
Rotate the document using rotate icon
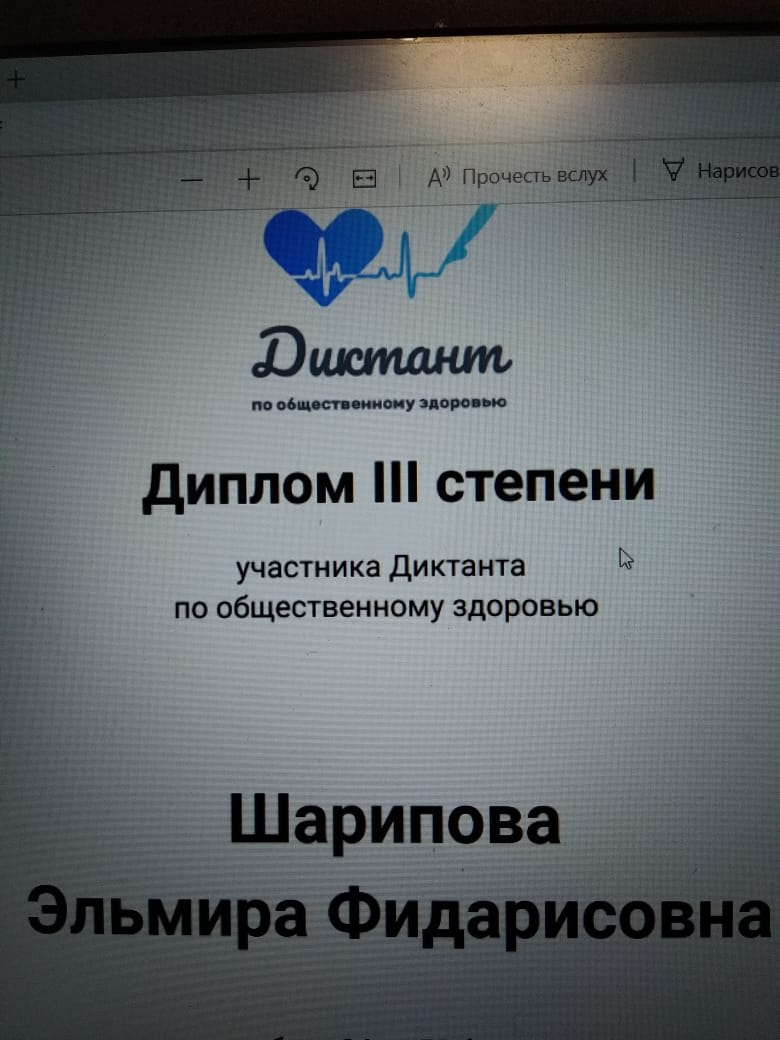[308, 178]
